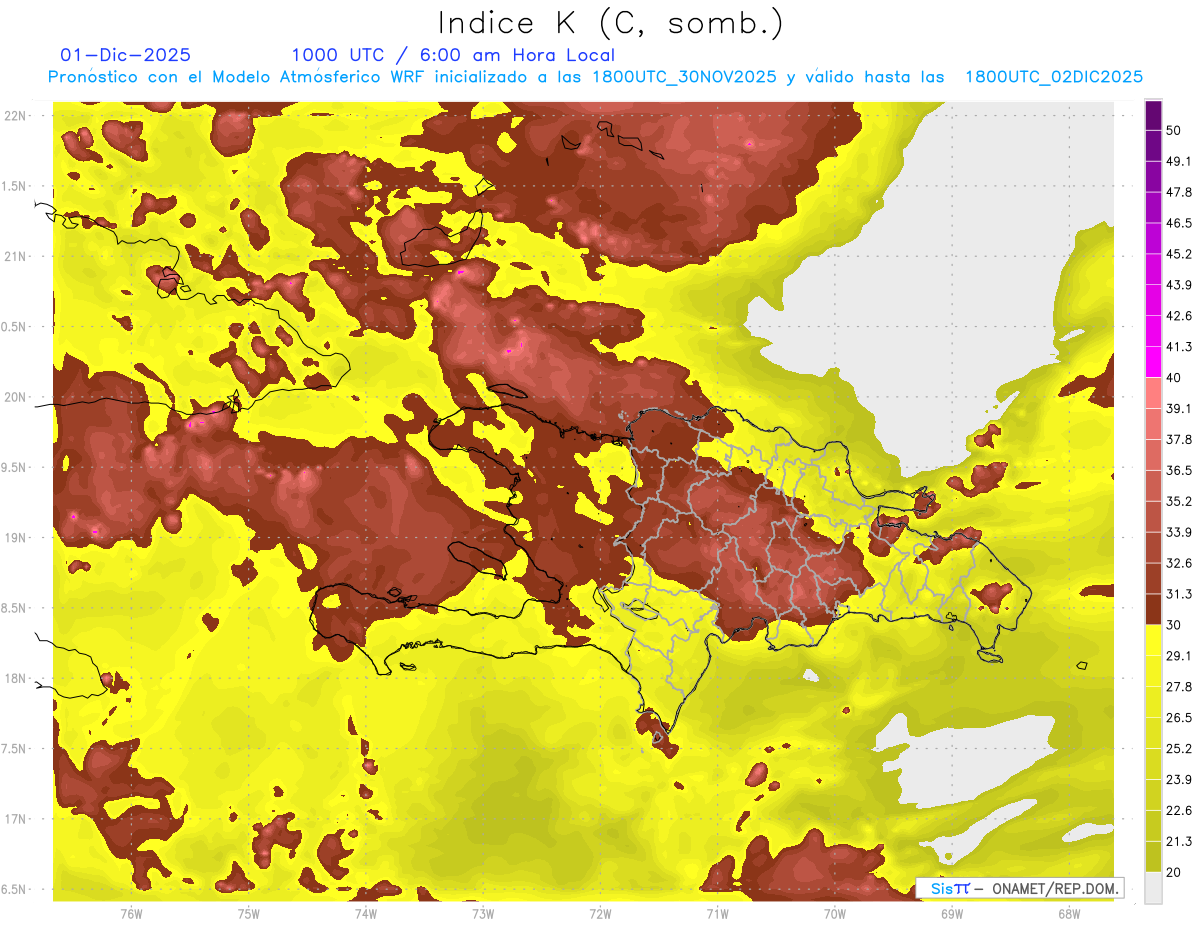Click the "26.5" colorbar value
Image resolution: width=1200 pixels, height=927 pixels.
click(1179, 718)
